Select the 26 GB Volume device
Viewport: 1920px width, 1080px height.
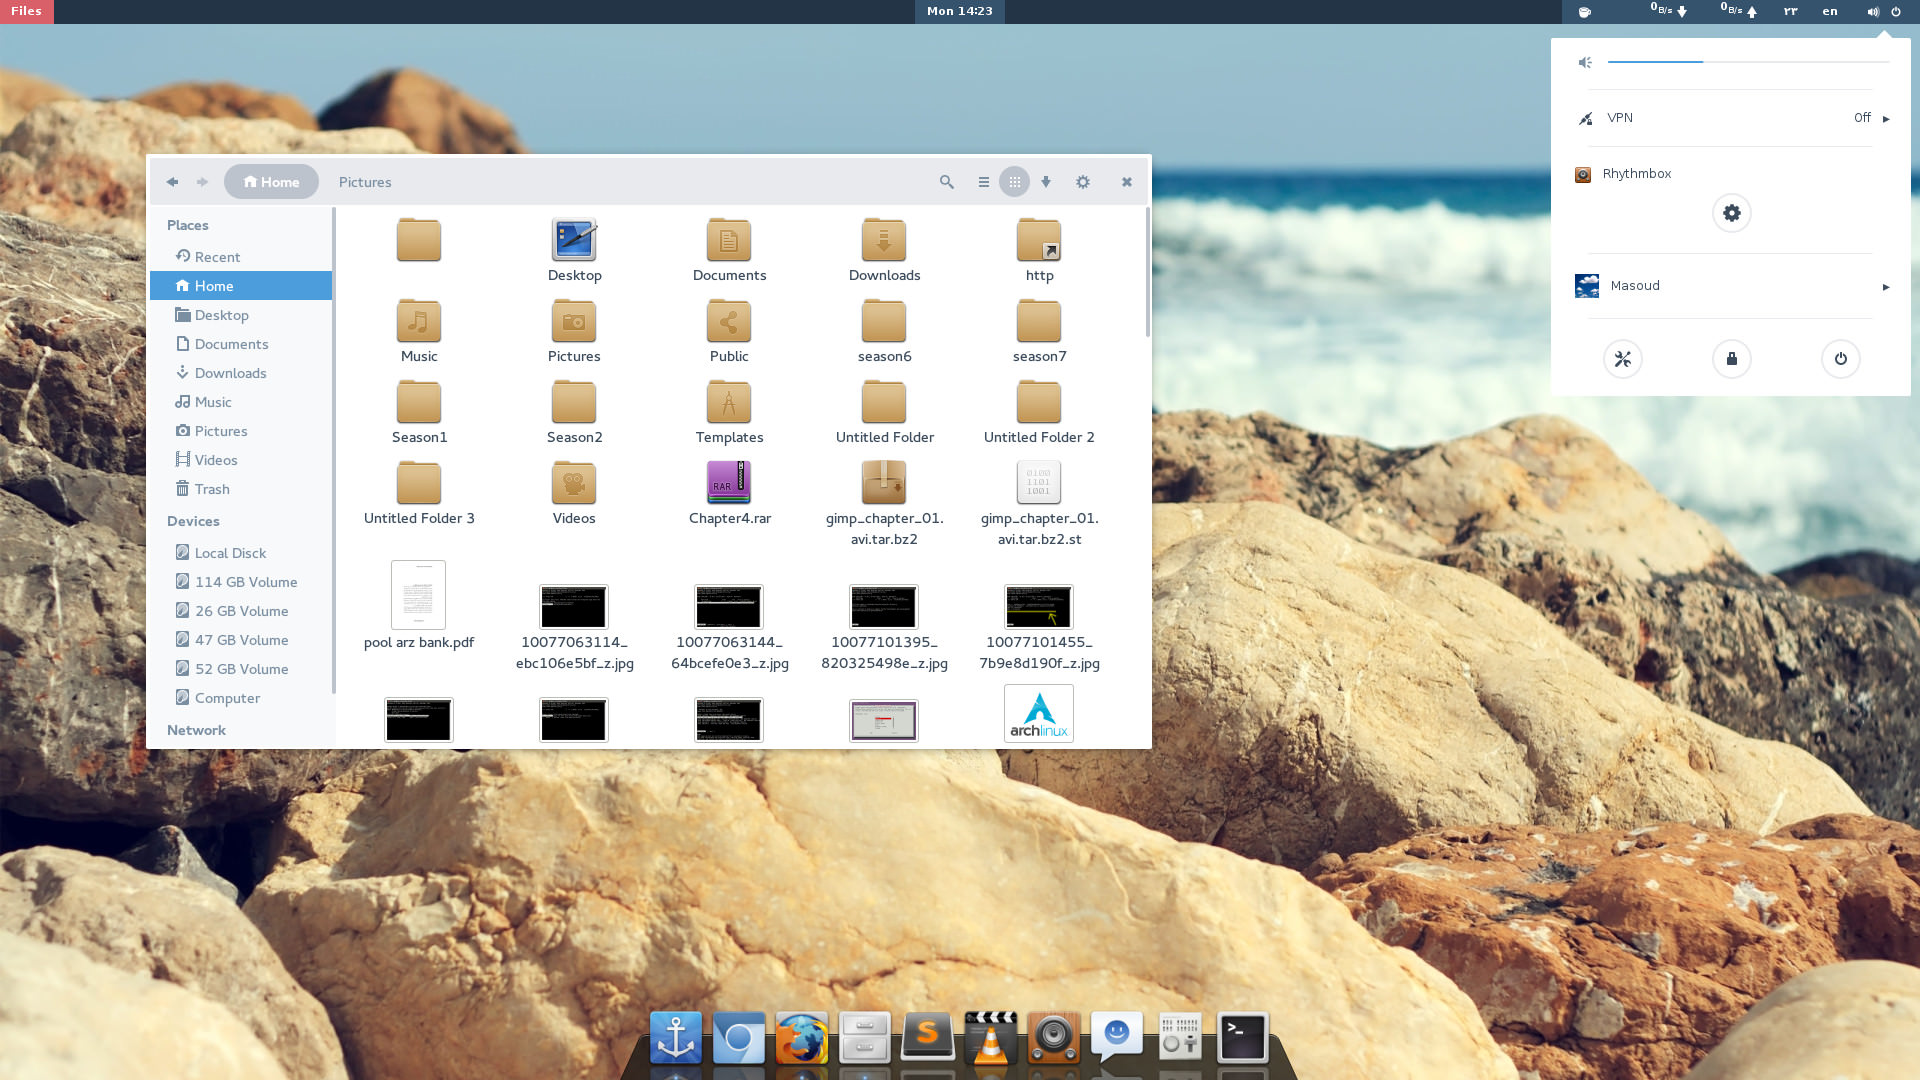coord(241,611)
